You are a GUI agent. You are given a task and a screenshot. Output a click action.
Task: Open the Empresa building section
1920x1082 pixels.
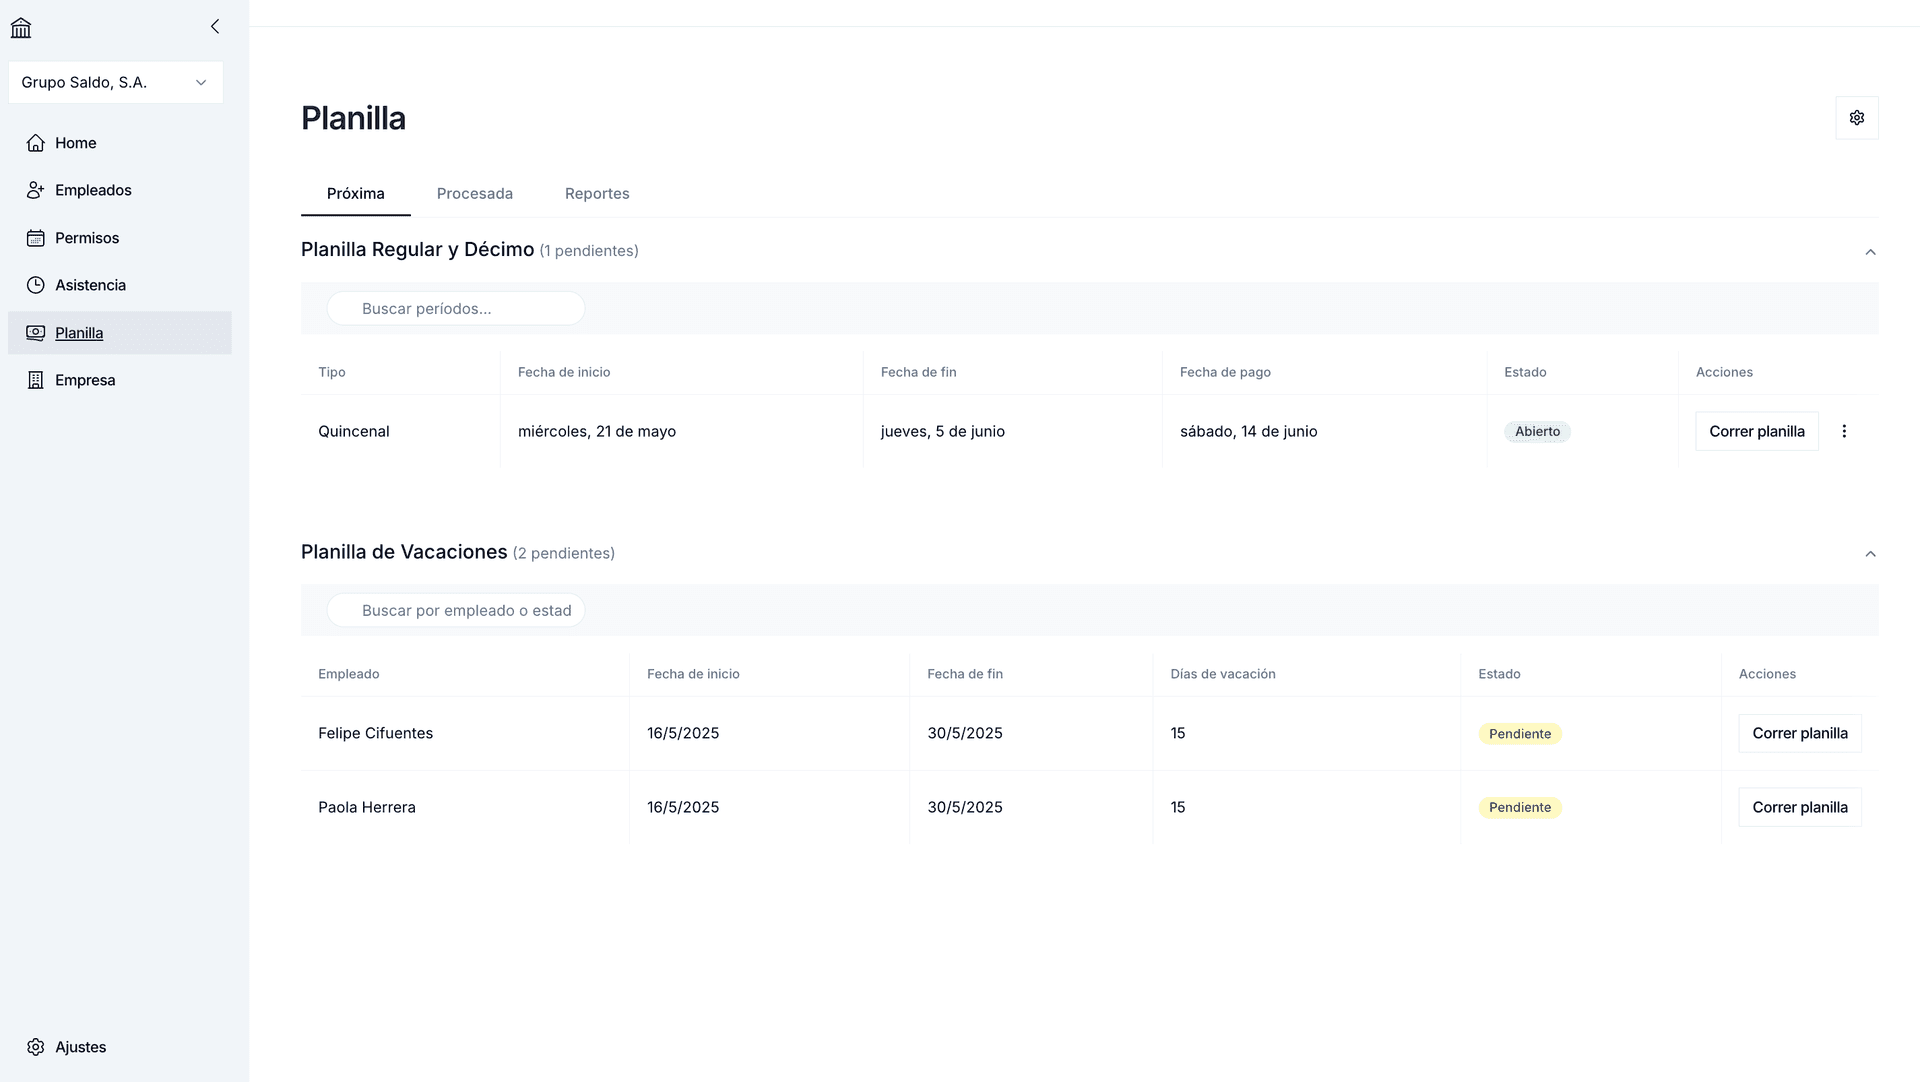[85, 380]
